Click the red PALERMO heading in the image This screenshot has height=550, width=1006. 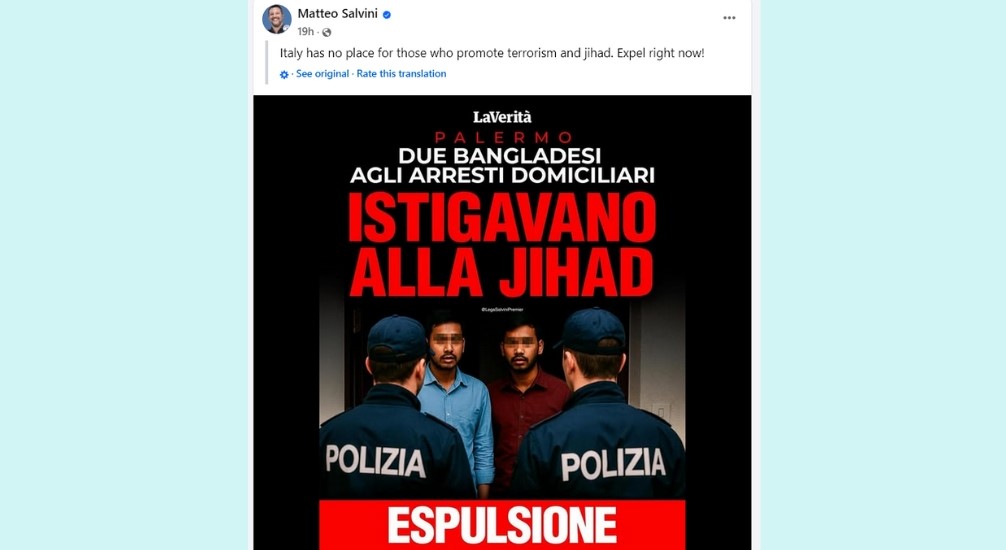503,137
